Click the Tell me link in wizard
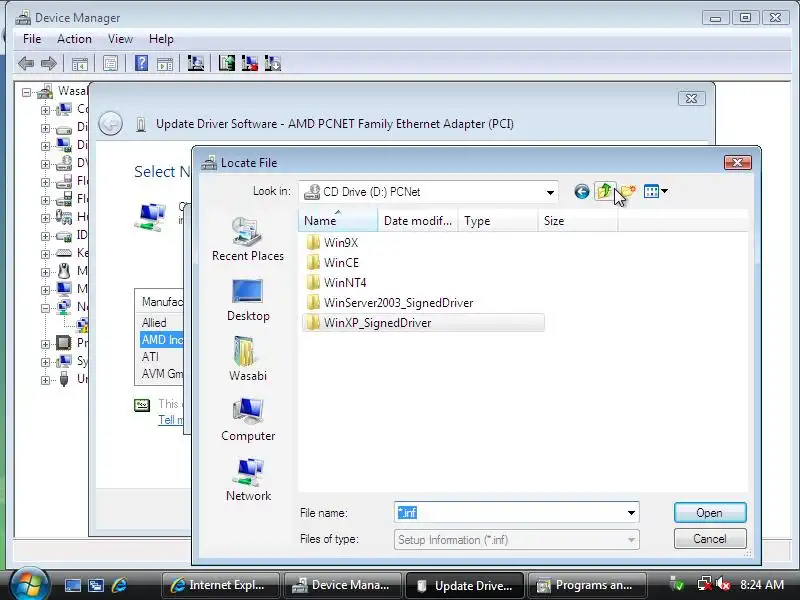Viewport: 800px width, 600px height. point(170,420)
